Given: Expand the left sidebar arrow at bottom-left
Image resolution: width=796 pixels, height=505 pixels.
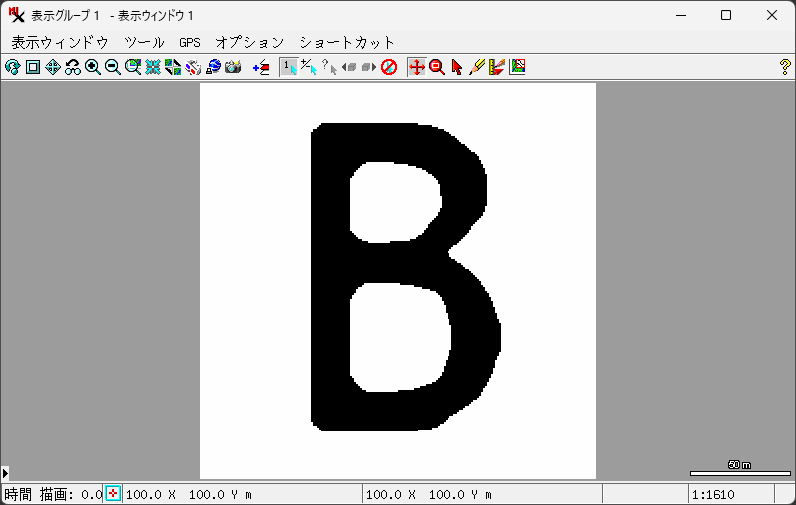Looking at the screenshot, I should point(5,472).
